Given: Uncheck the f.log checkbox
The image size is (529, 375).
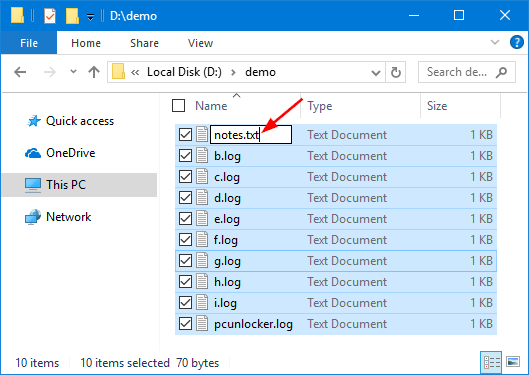Looking at the screenshot, I should [185, 240].
